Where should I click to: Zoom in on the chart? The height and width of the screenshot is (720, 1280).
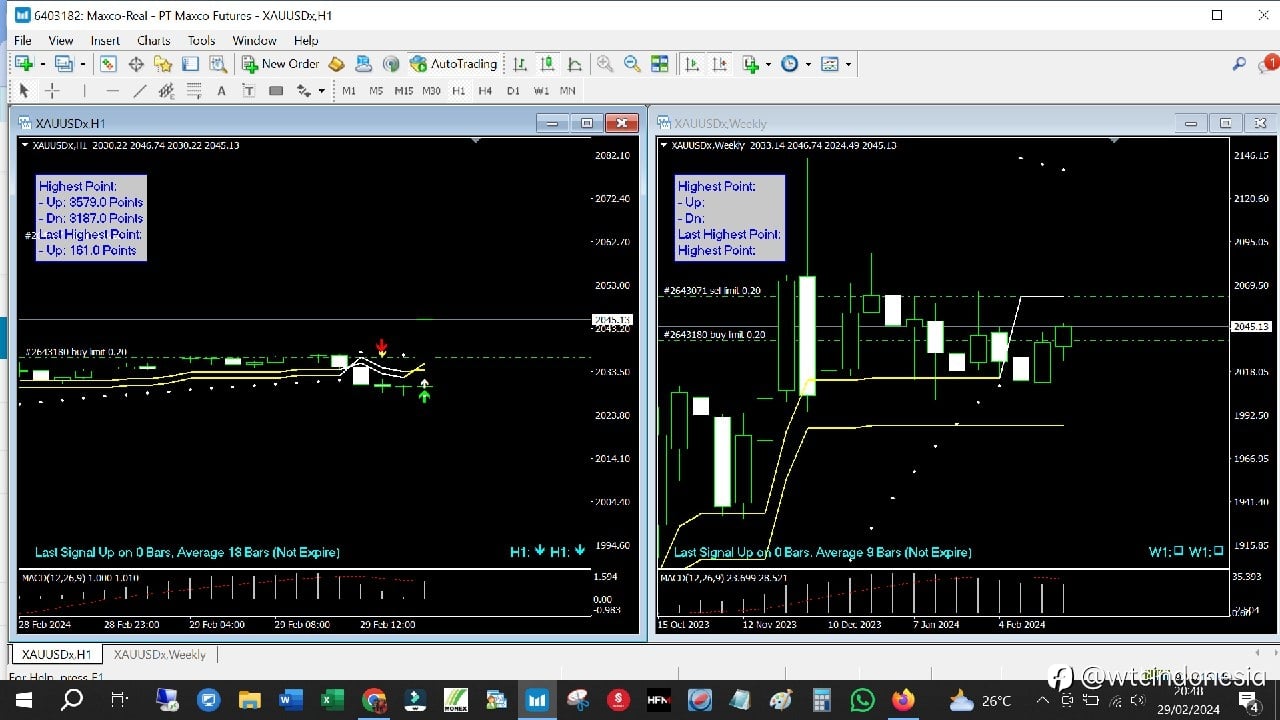pyautogui.click(x=605, y=64)
